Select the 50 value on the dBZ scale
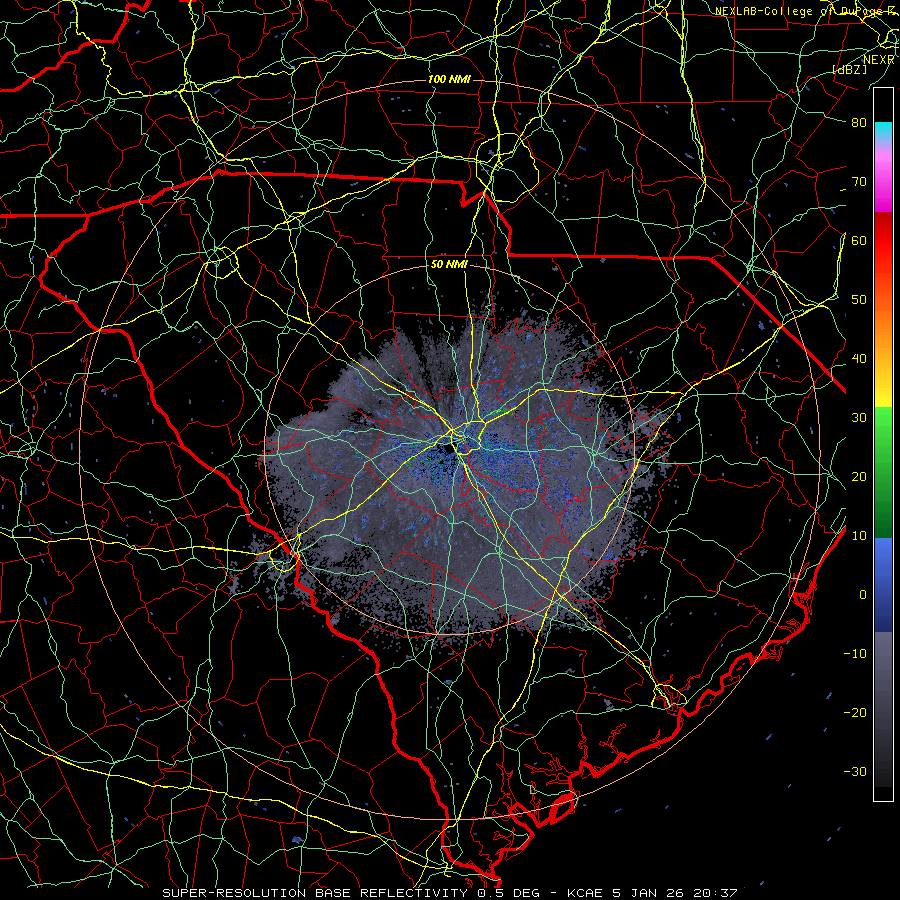The height and width of the screenshot is (900, 900). (859, 300)
